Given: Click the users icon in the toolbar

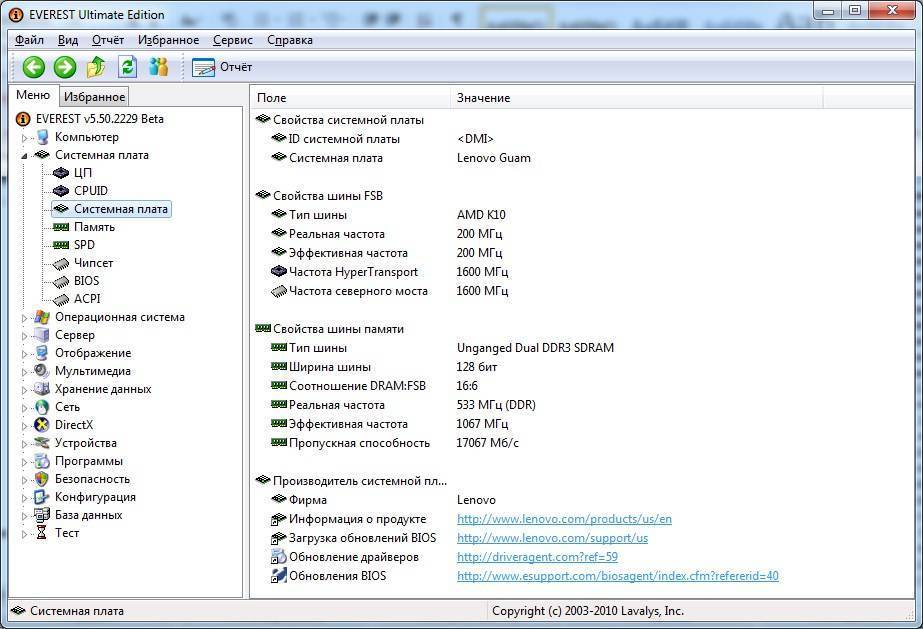Looking at the screenshot, I should pos(158,67).
